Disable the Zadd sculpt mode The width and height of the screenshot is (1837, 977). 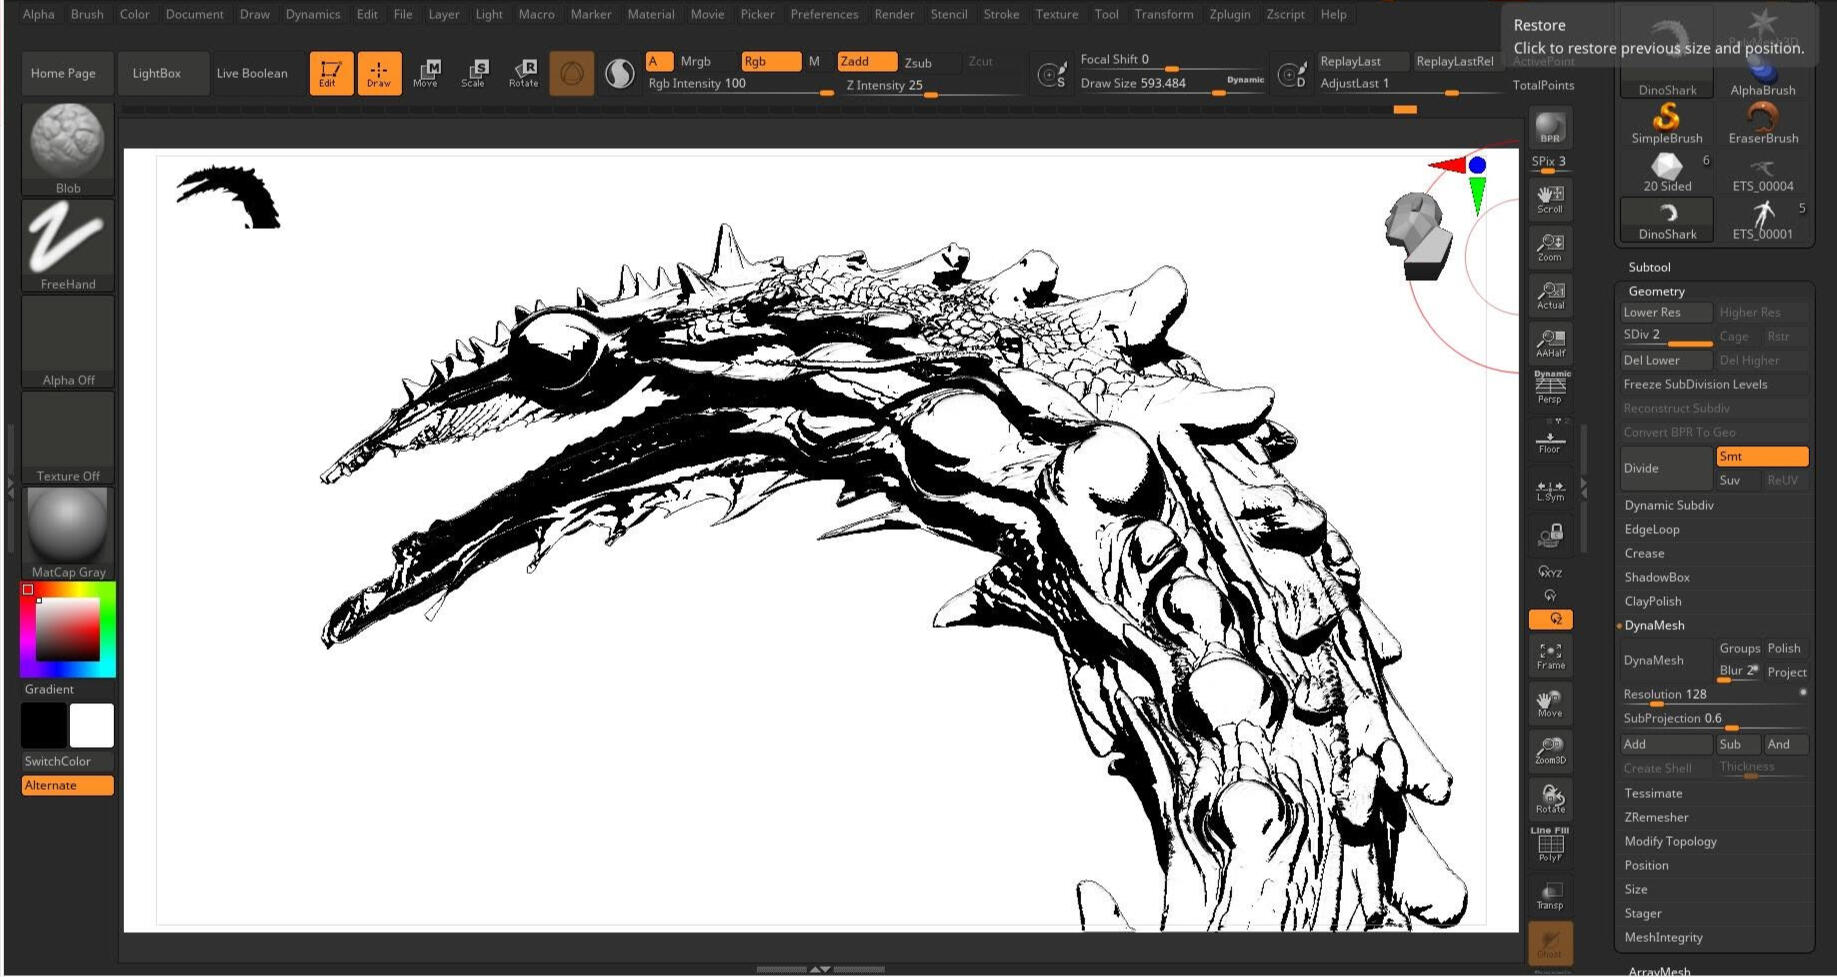pyautogui.click(x=866, y=62)
